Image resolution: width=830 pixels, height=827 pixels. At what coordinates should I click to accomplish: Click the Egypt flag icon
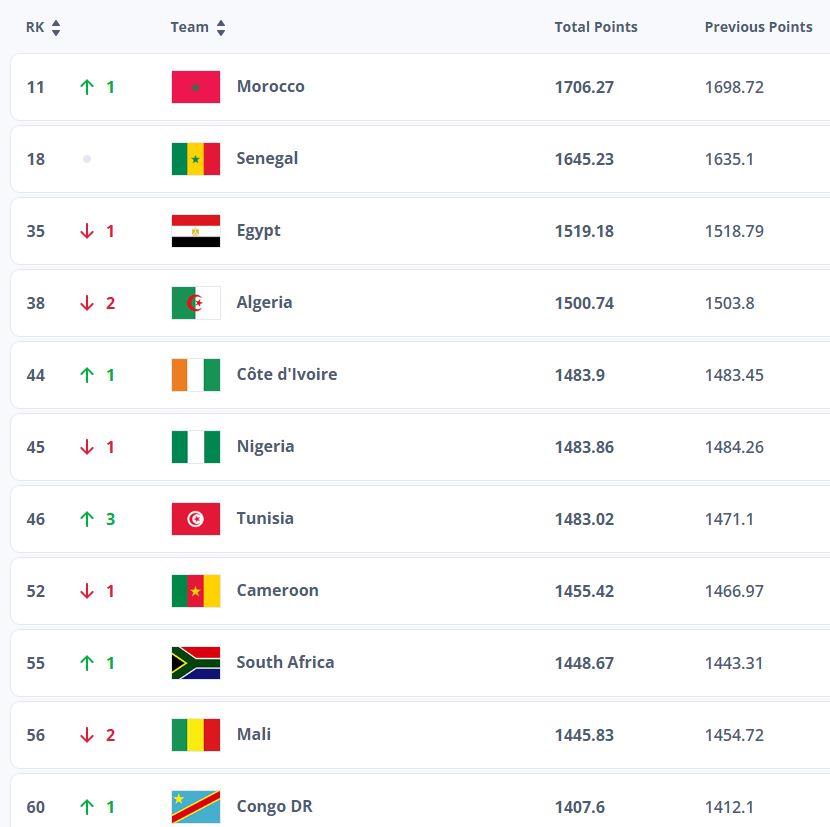pyautogui.click(x=196, y=231)
